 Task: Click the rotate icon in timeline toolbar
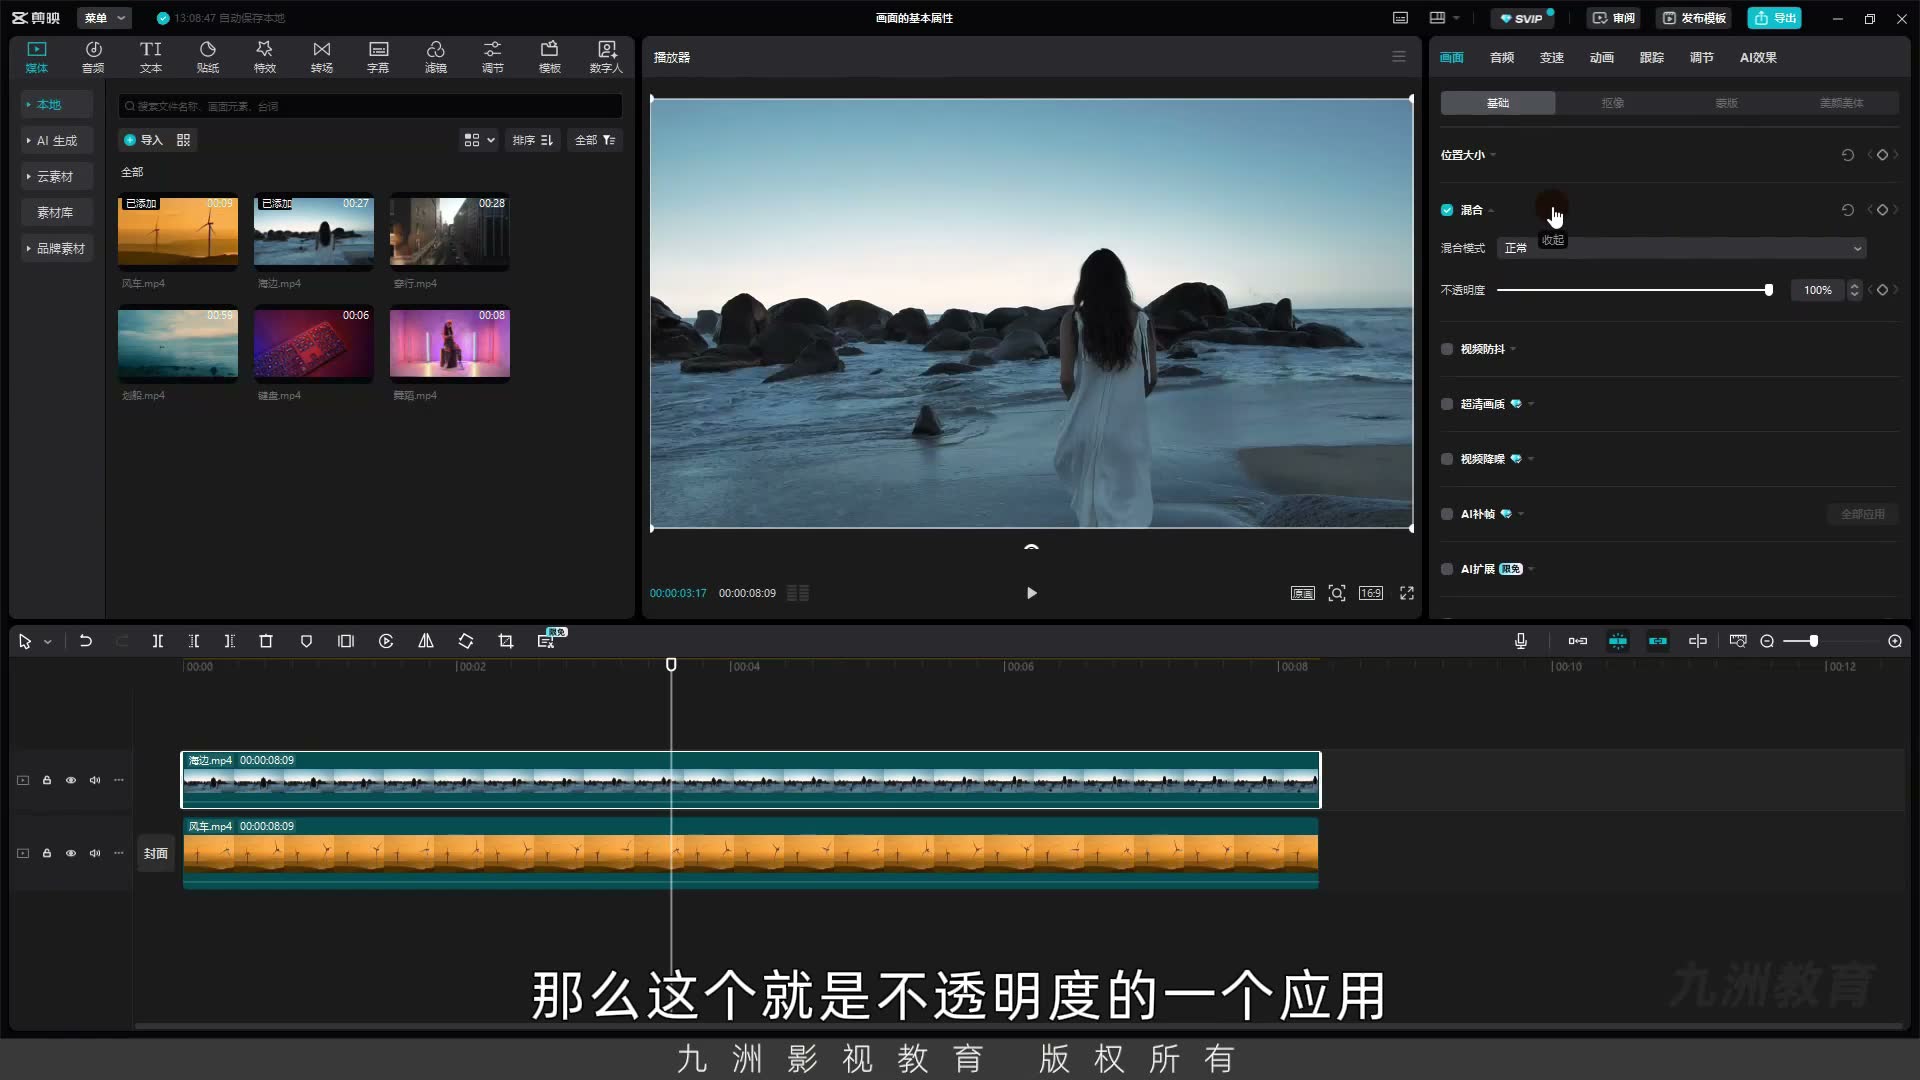click(466, 641)
